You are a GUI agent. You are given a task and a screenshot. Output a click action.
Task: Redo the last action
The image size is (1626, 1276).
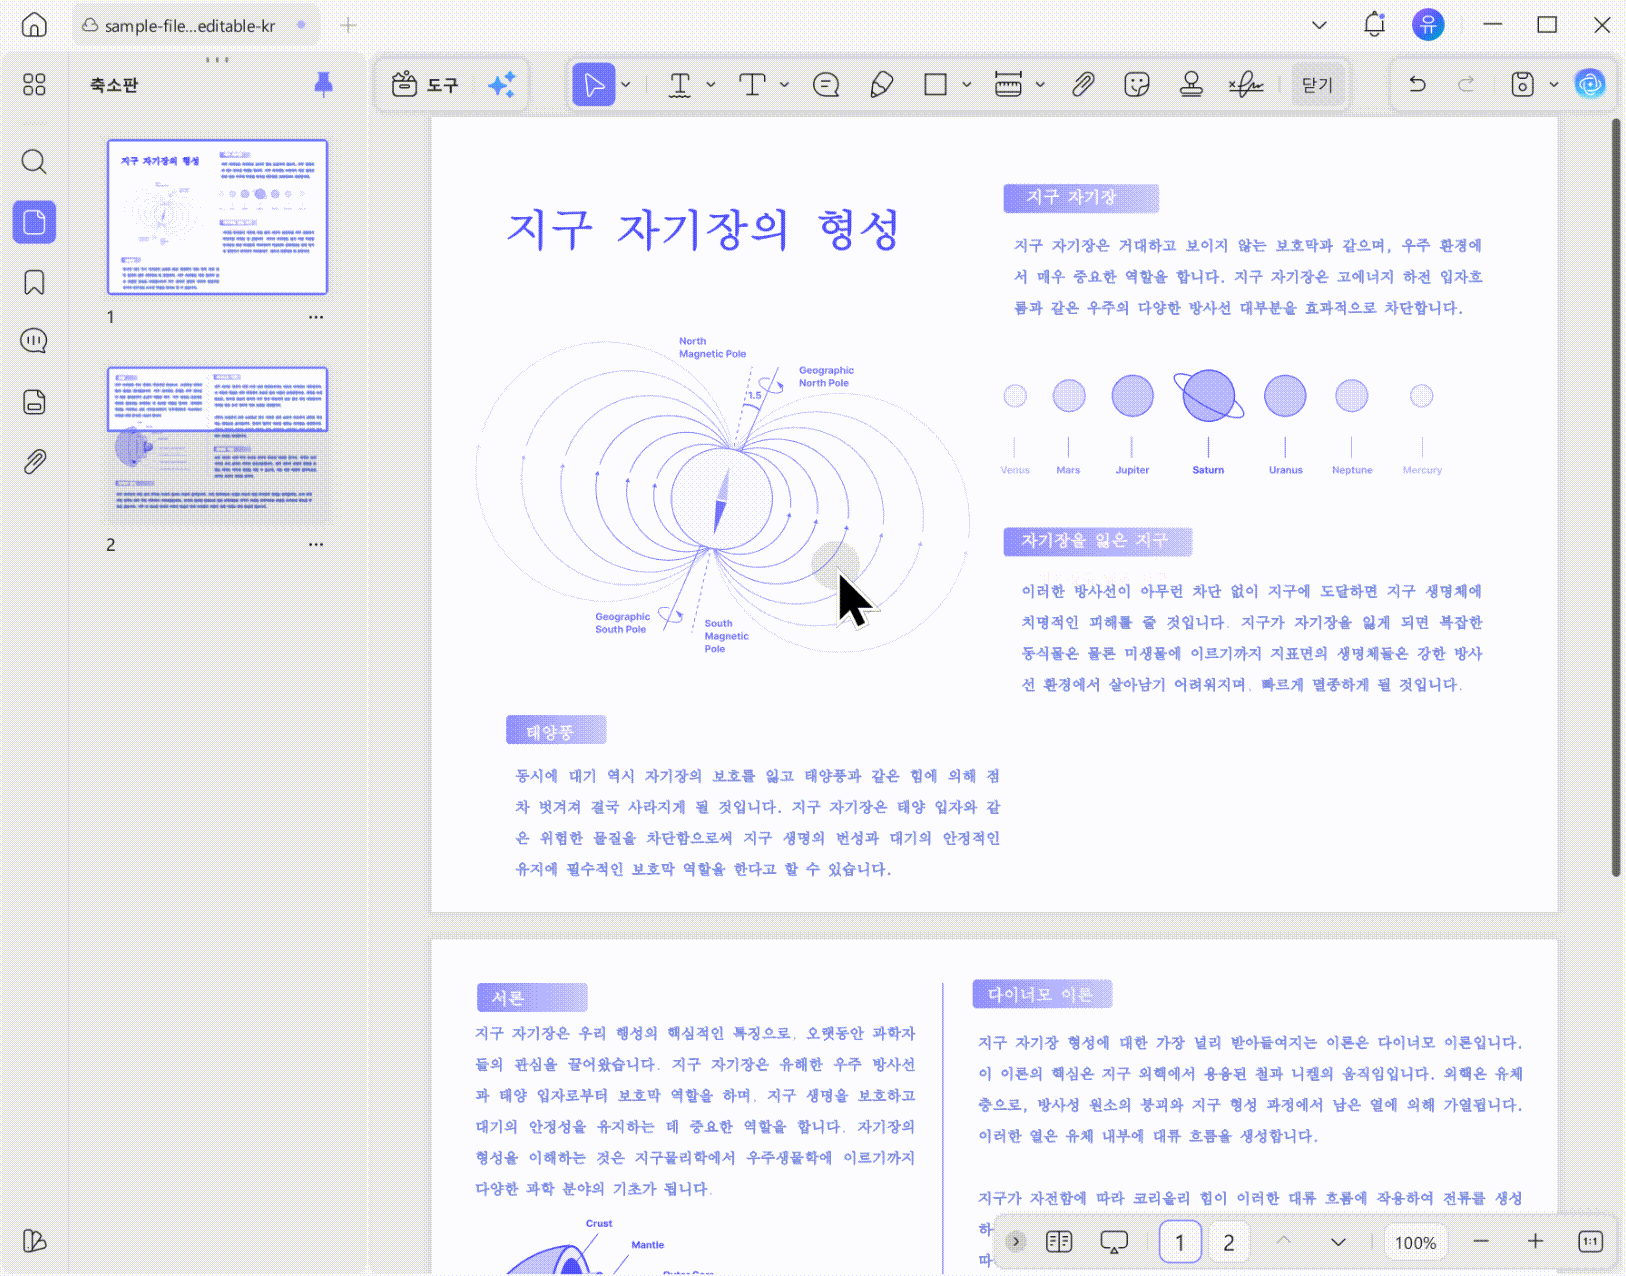pyautogui.click(x=1466, y=85)
